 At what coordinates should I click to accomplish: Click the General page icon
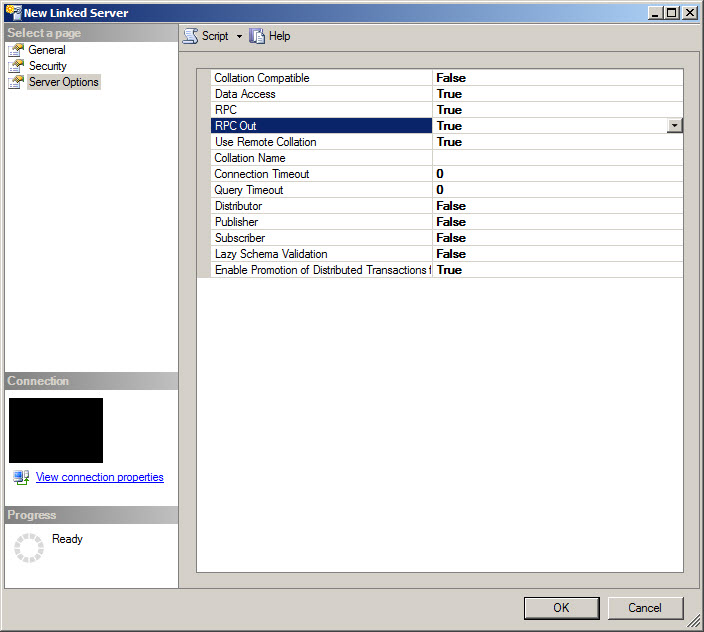[x=16, y=50]
